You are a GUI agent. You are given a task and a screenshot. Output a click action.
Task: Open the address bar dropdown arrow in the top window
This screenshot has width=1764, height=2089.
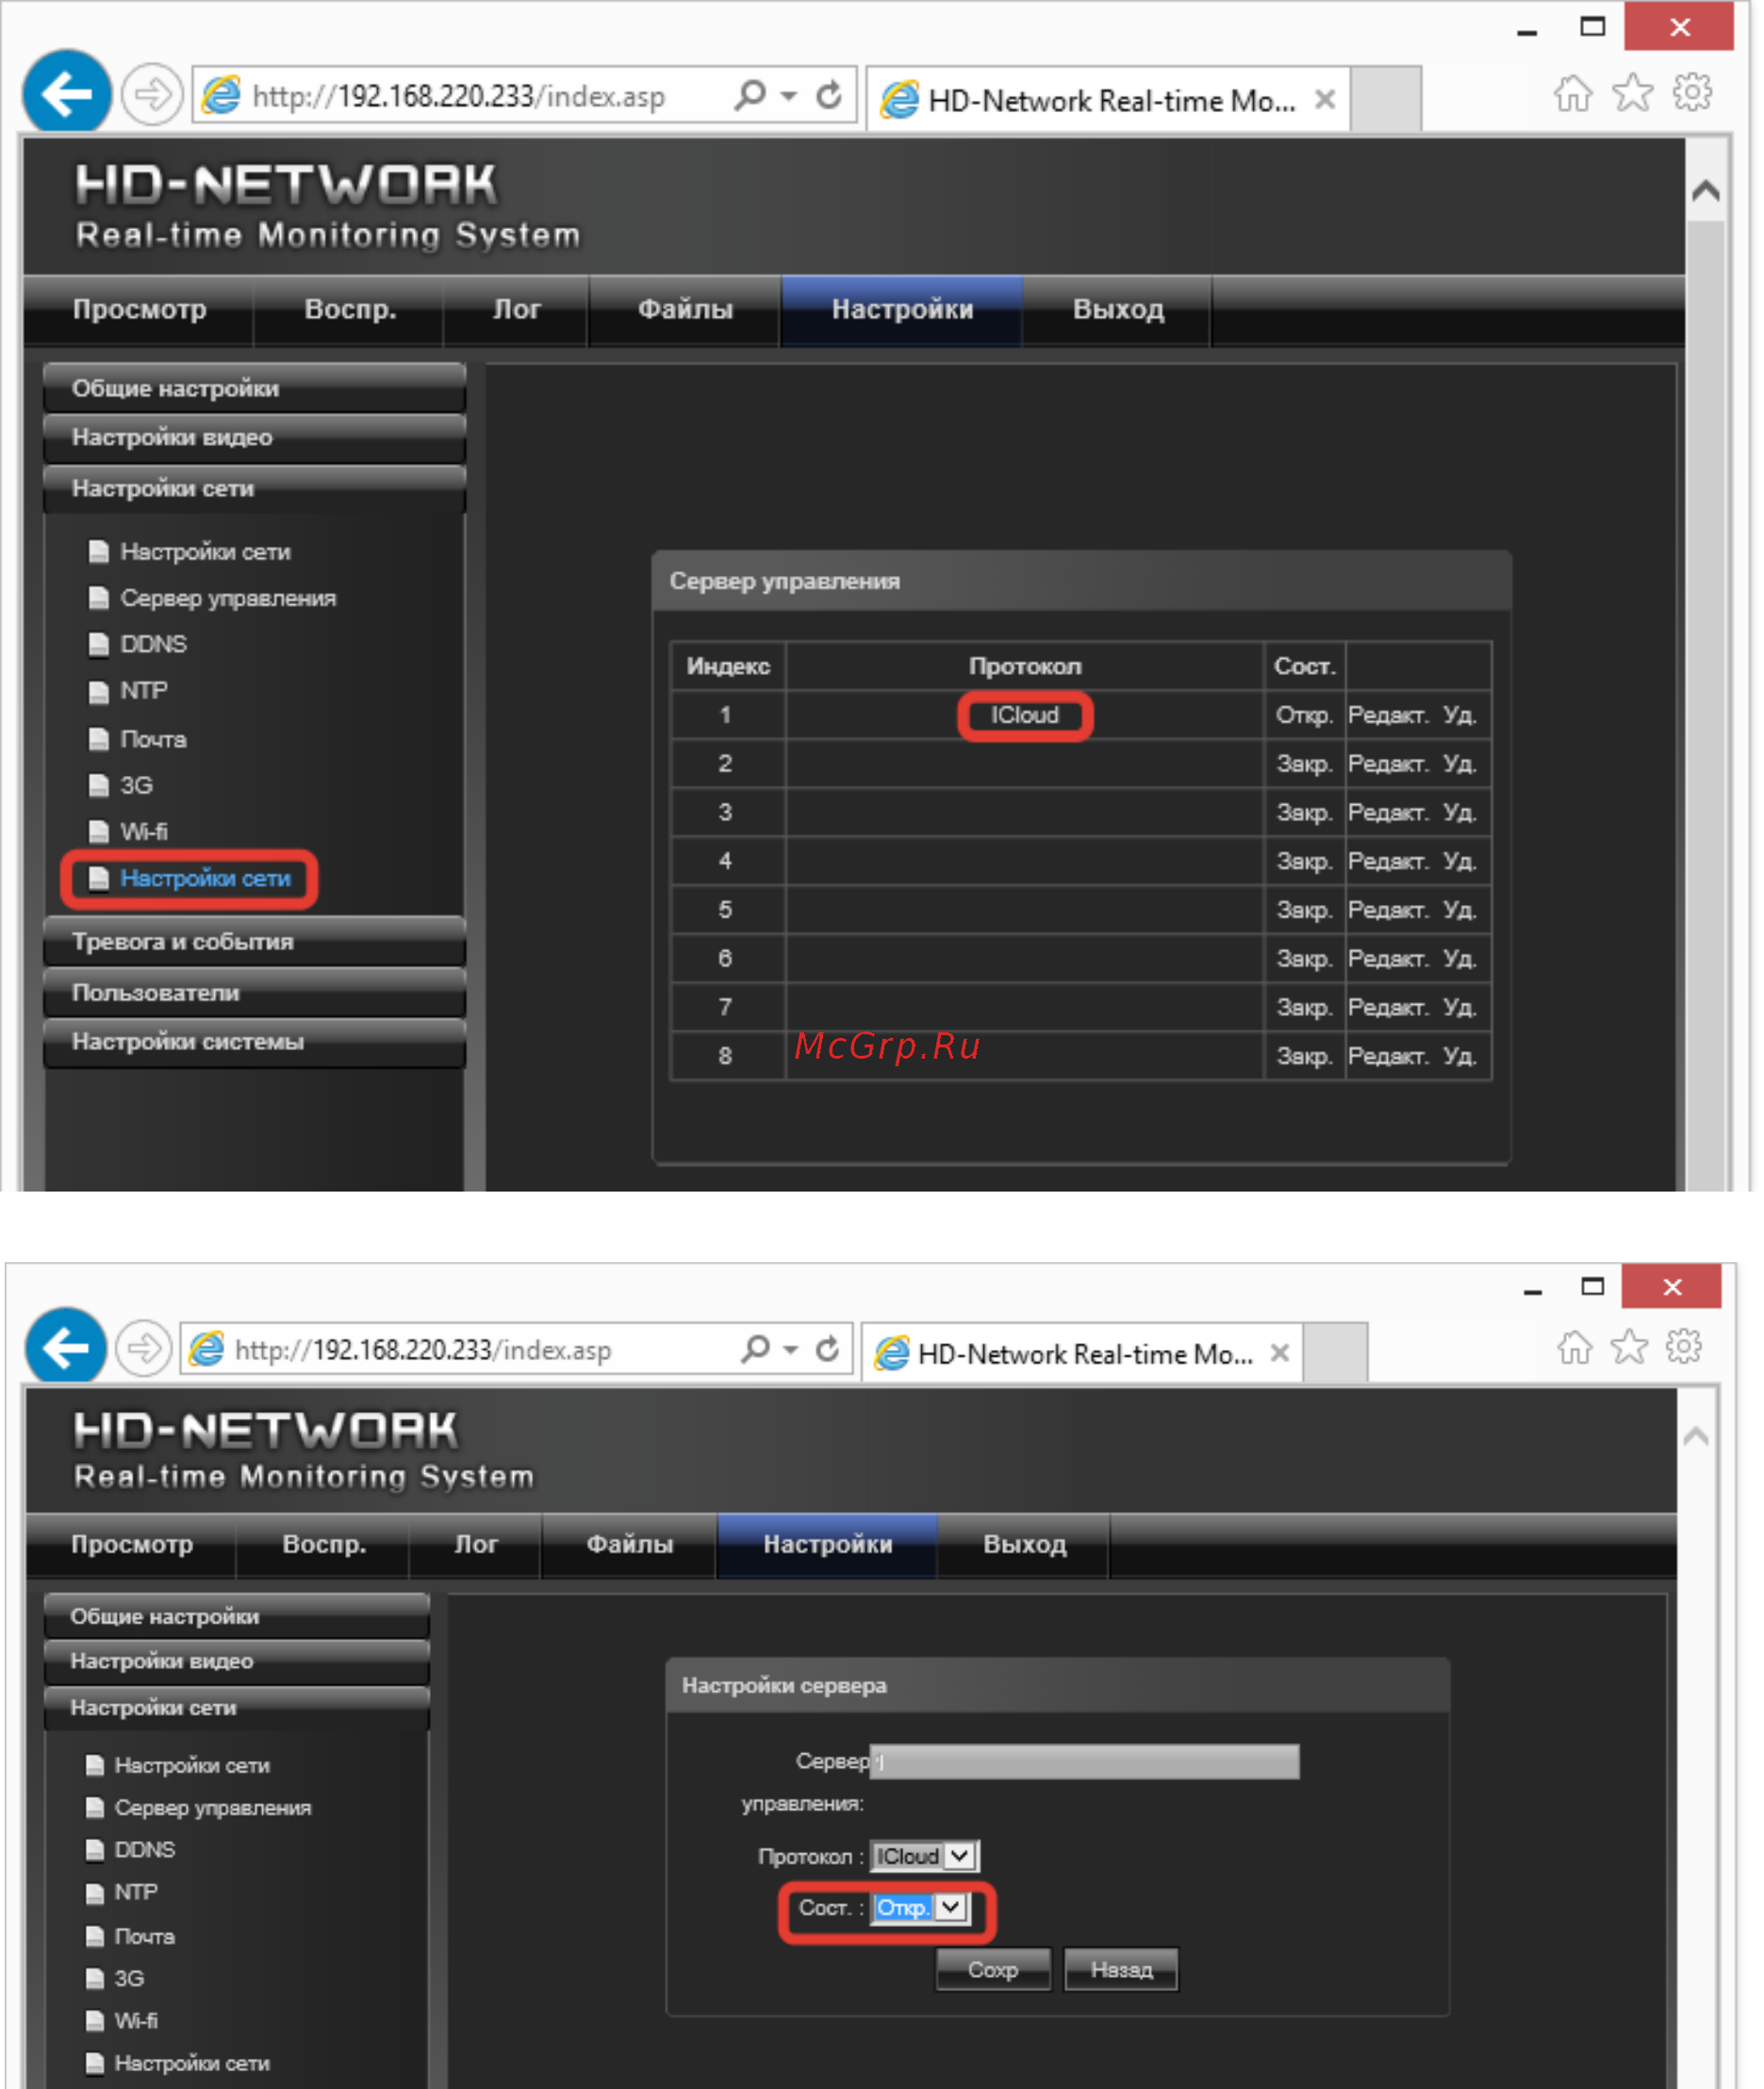tap(789, 96)
